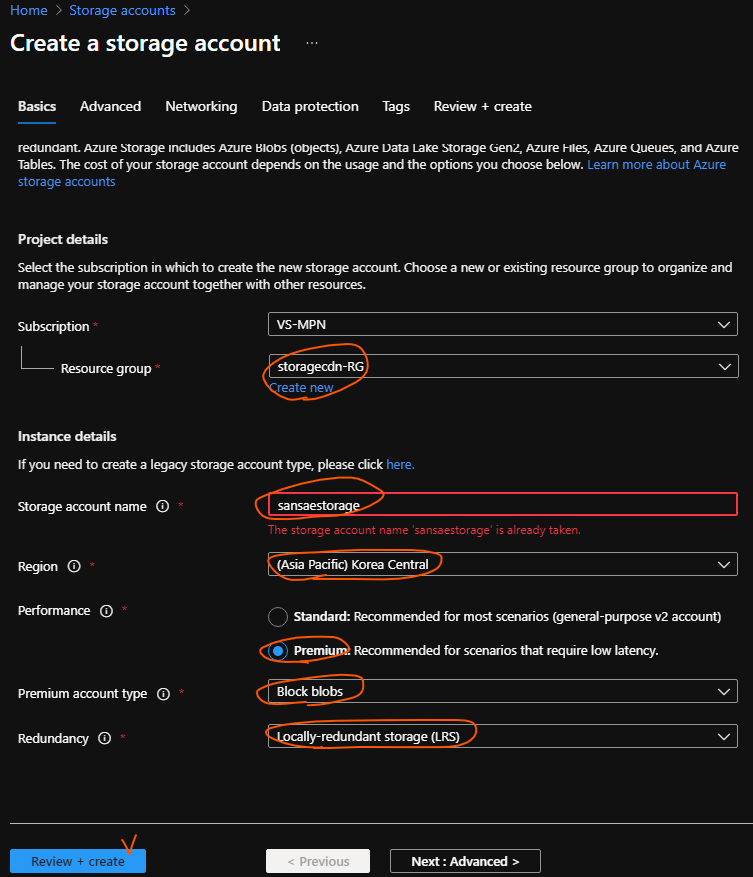Select the Premium performance radio button
This screenshot has height=877, width=753.
[x=278, y=651]
